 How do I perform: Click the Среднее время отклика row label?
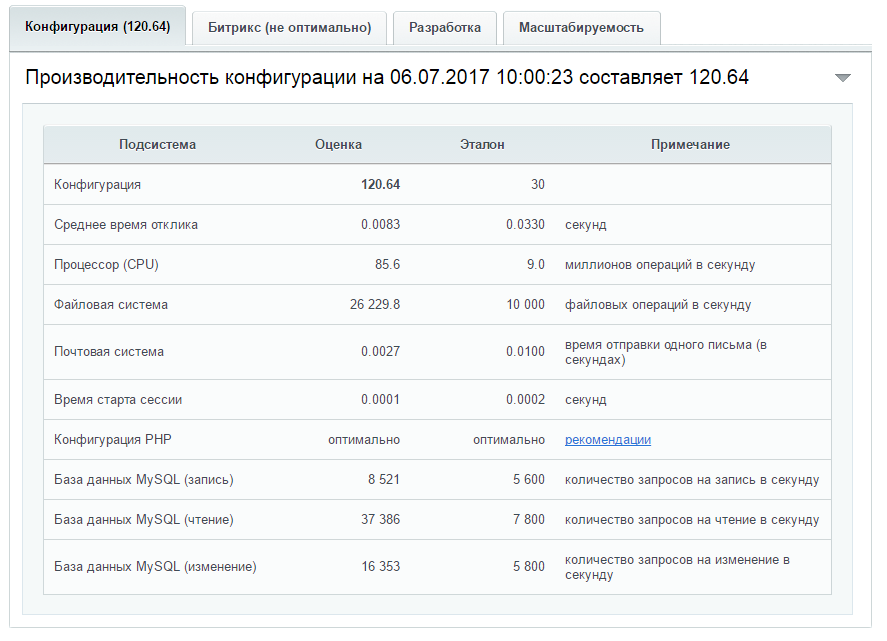[126, 225]
